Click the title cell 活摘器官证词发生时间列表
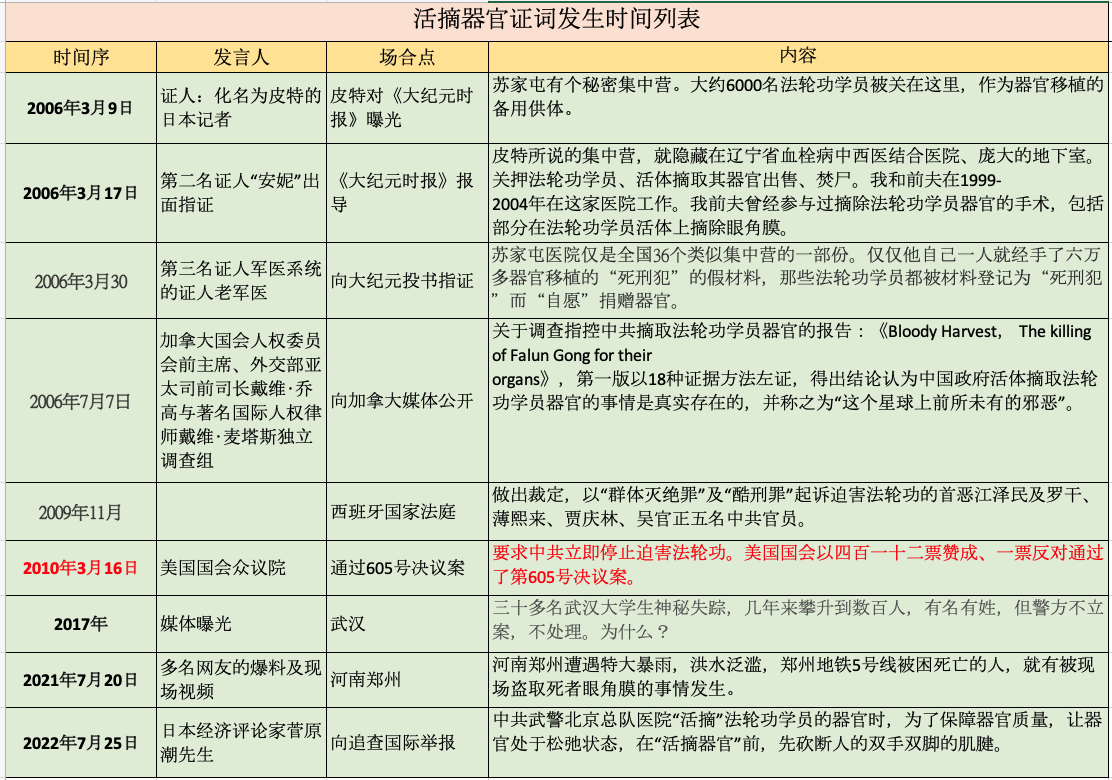 click(x=557, y=21)
